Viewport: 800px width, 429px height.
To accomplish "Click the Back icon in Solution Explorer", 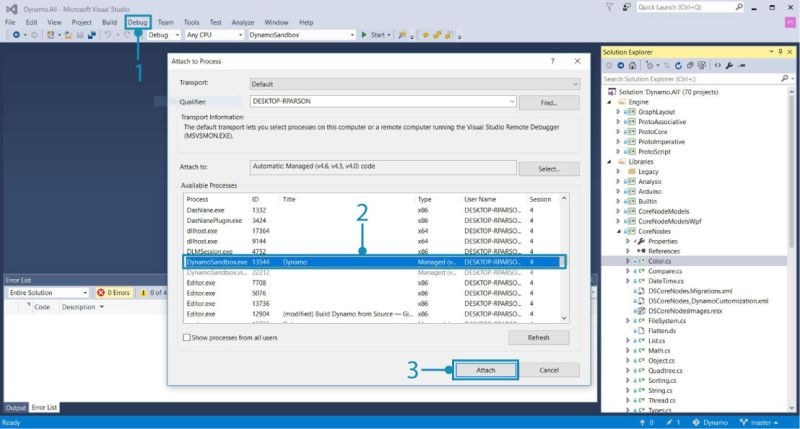I will (609, 65).
